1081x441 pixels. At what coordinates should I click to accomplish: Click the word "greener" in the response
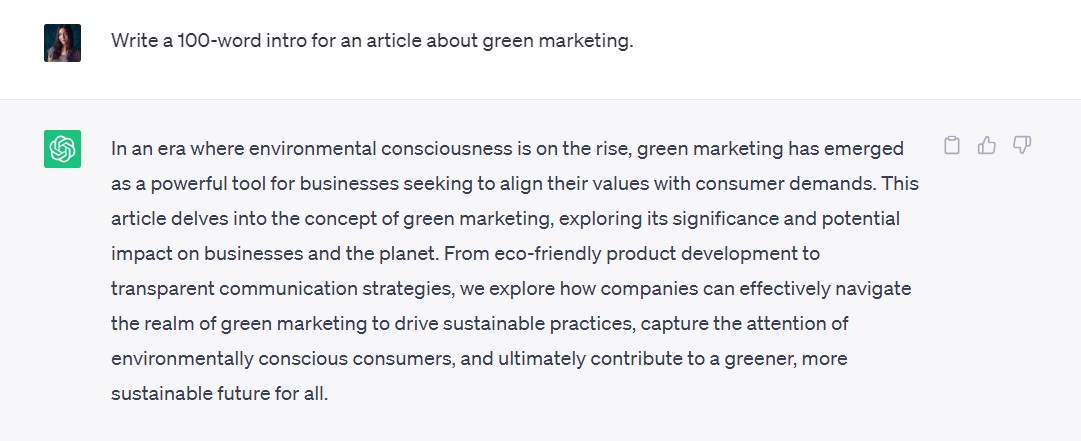768,358
